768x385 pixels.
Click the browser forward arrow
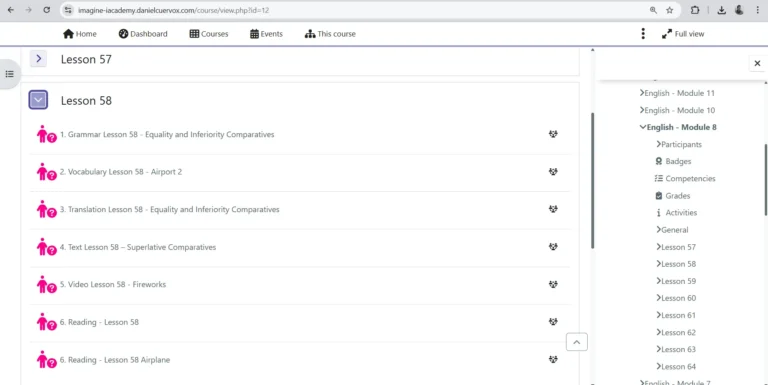28,10
